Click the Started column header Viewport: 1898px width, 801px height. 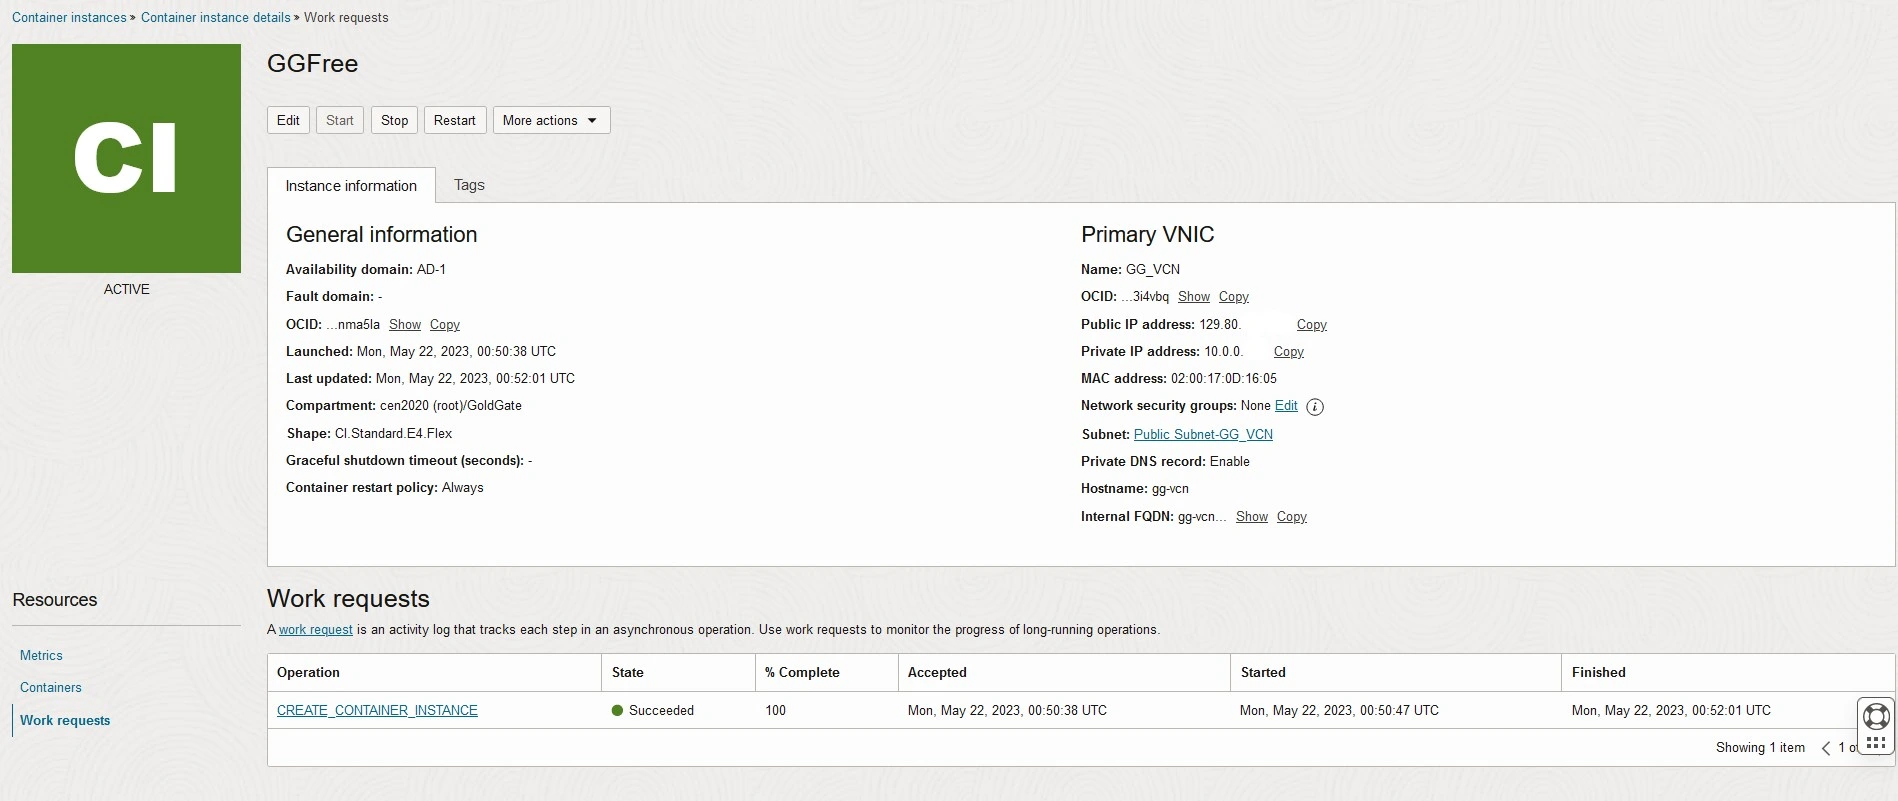(1396, 673)
